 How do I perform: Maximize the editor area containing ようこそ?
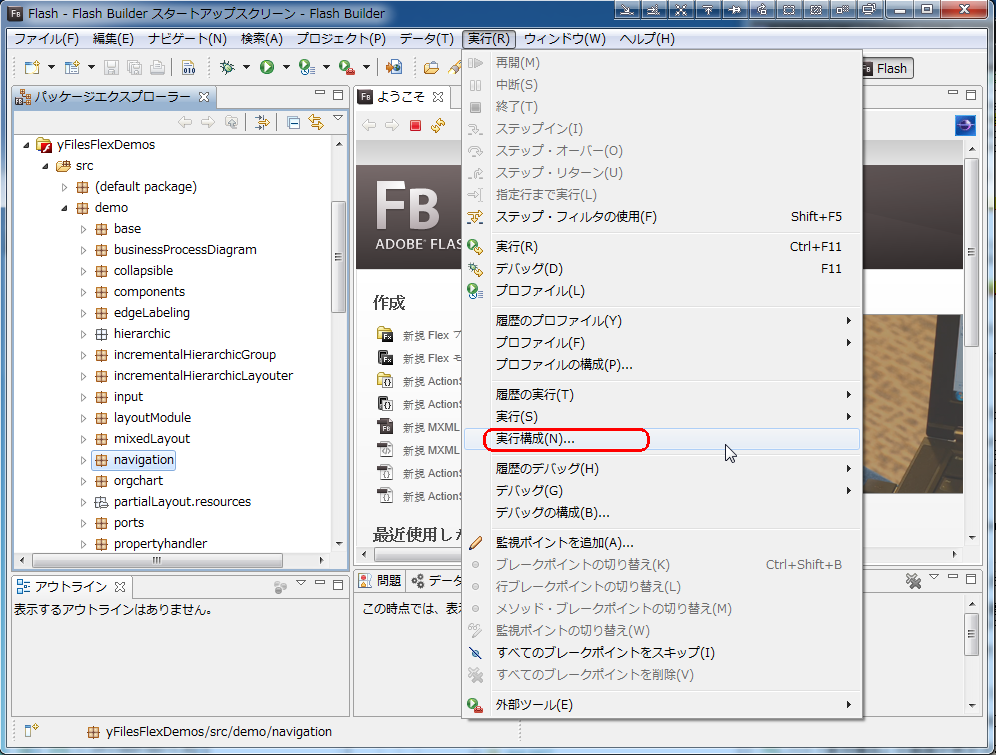point(971,95)
